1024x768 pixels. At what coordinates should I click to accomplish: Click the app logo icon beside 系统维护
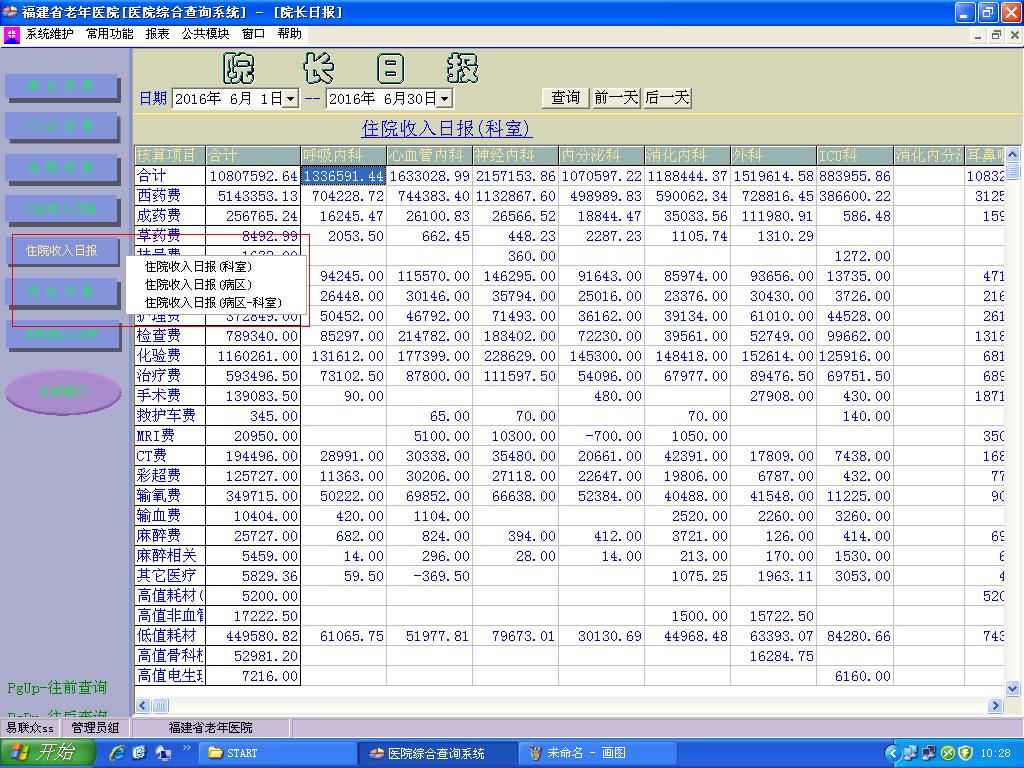click(x=11, y=35)
